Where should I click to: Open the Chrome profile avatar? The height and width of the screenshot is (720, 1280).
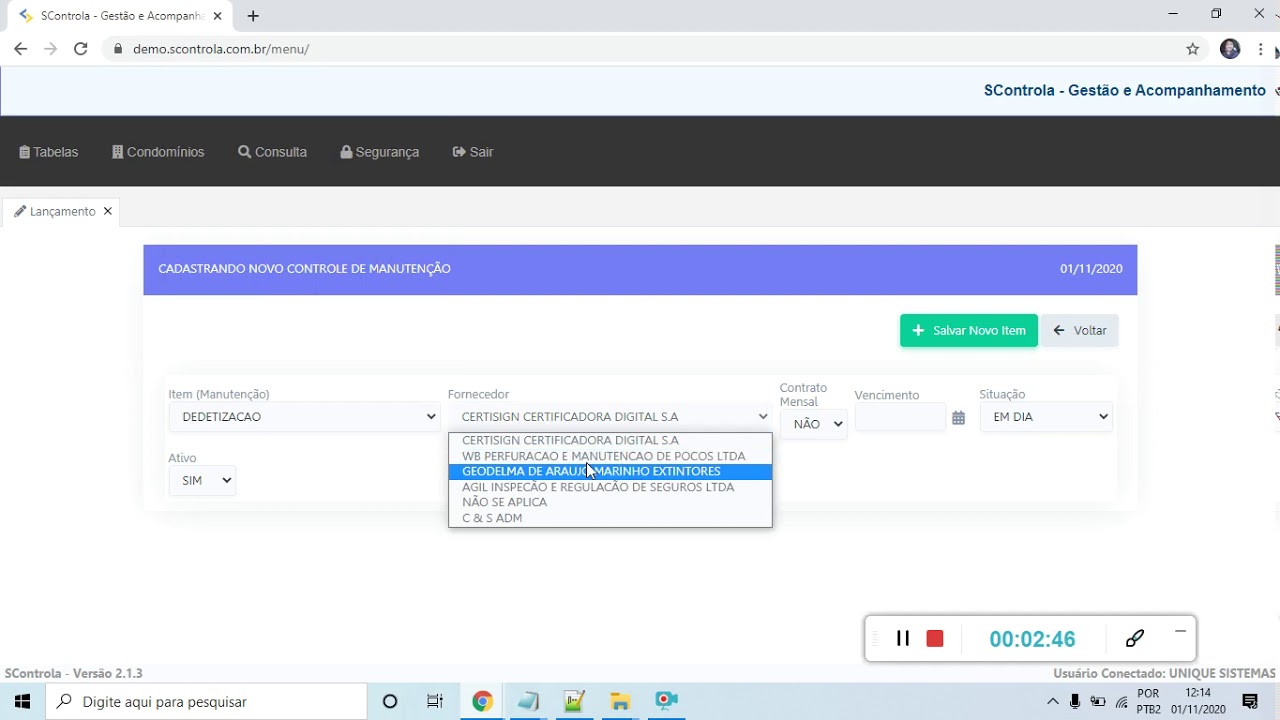coord(1230,49)
